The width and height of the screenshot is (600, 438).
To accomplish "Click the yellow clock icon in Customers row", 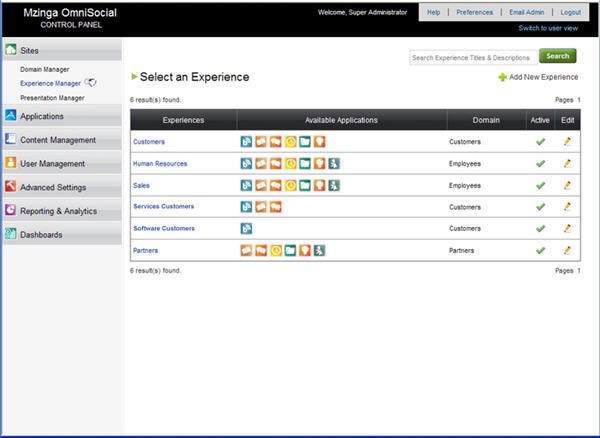I will click(x=290, y=142).
